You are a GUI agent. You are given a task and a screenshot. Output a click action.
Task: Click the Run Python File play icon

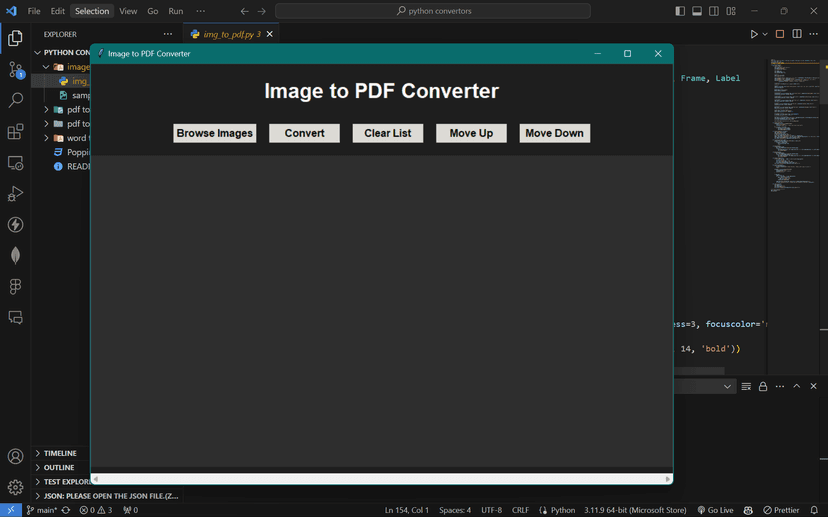tap(753, 34)
